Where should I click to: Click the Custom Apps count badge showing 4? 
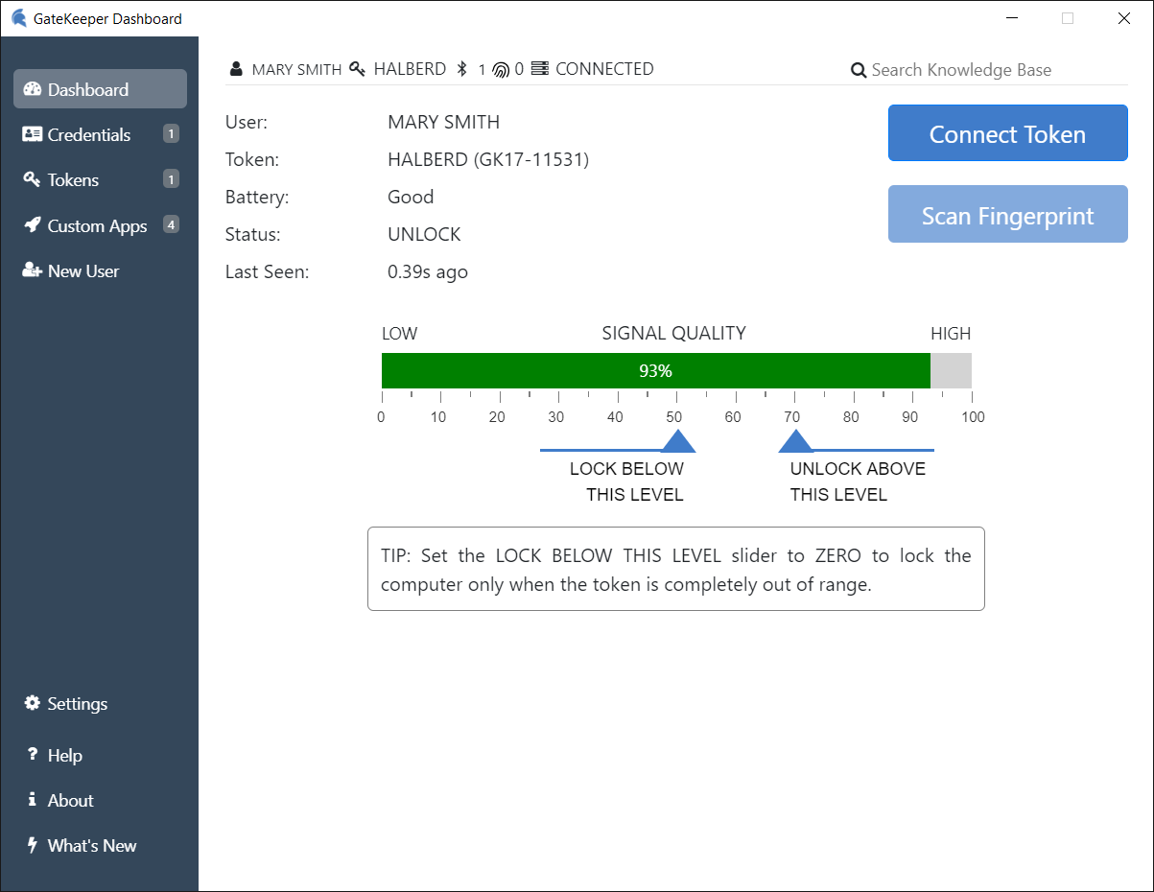pos(171,224)
